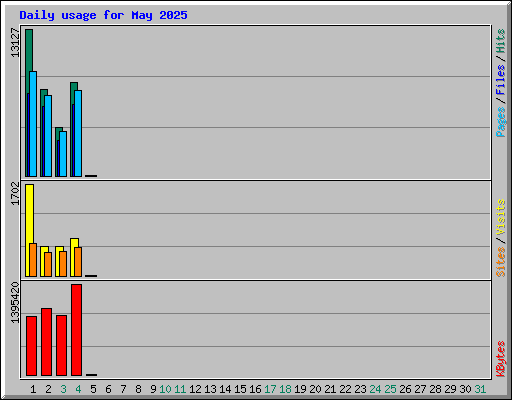The width and height of the screenshot is (512, 400).
Task: Click the 1702 visits axis value
Action: pyautogui.click(x=15, y=193)
